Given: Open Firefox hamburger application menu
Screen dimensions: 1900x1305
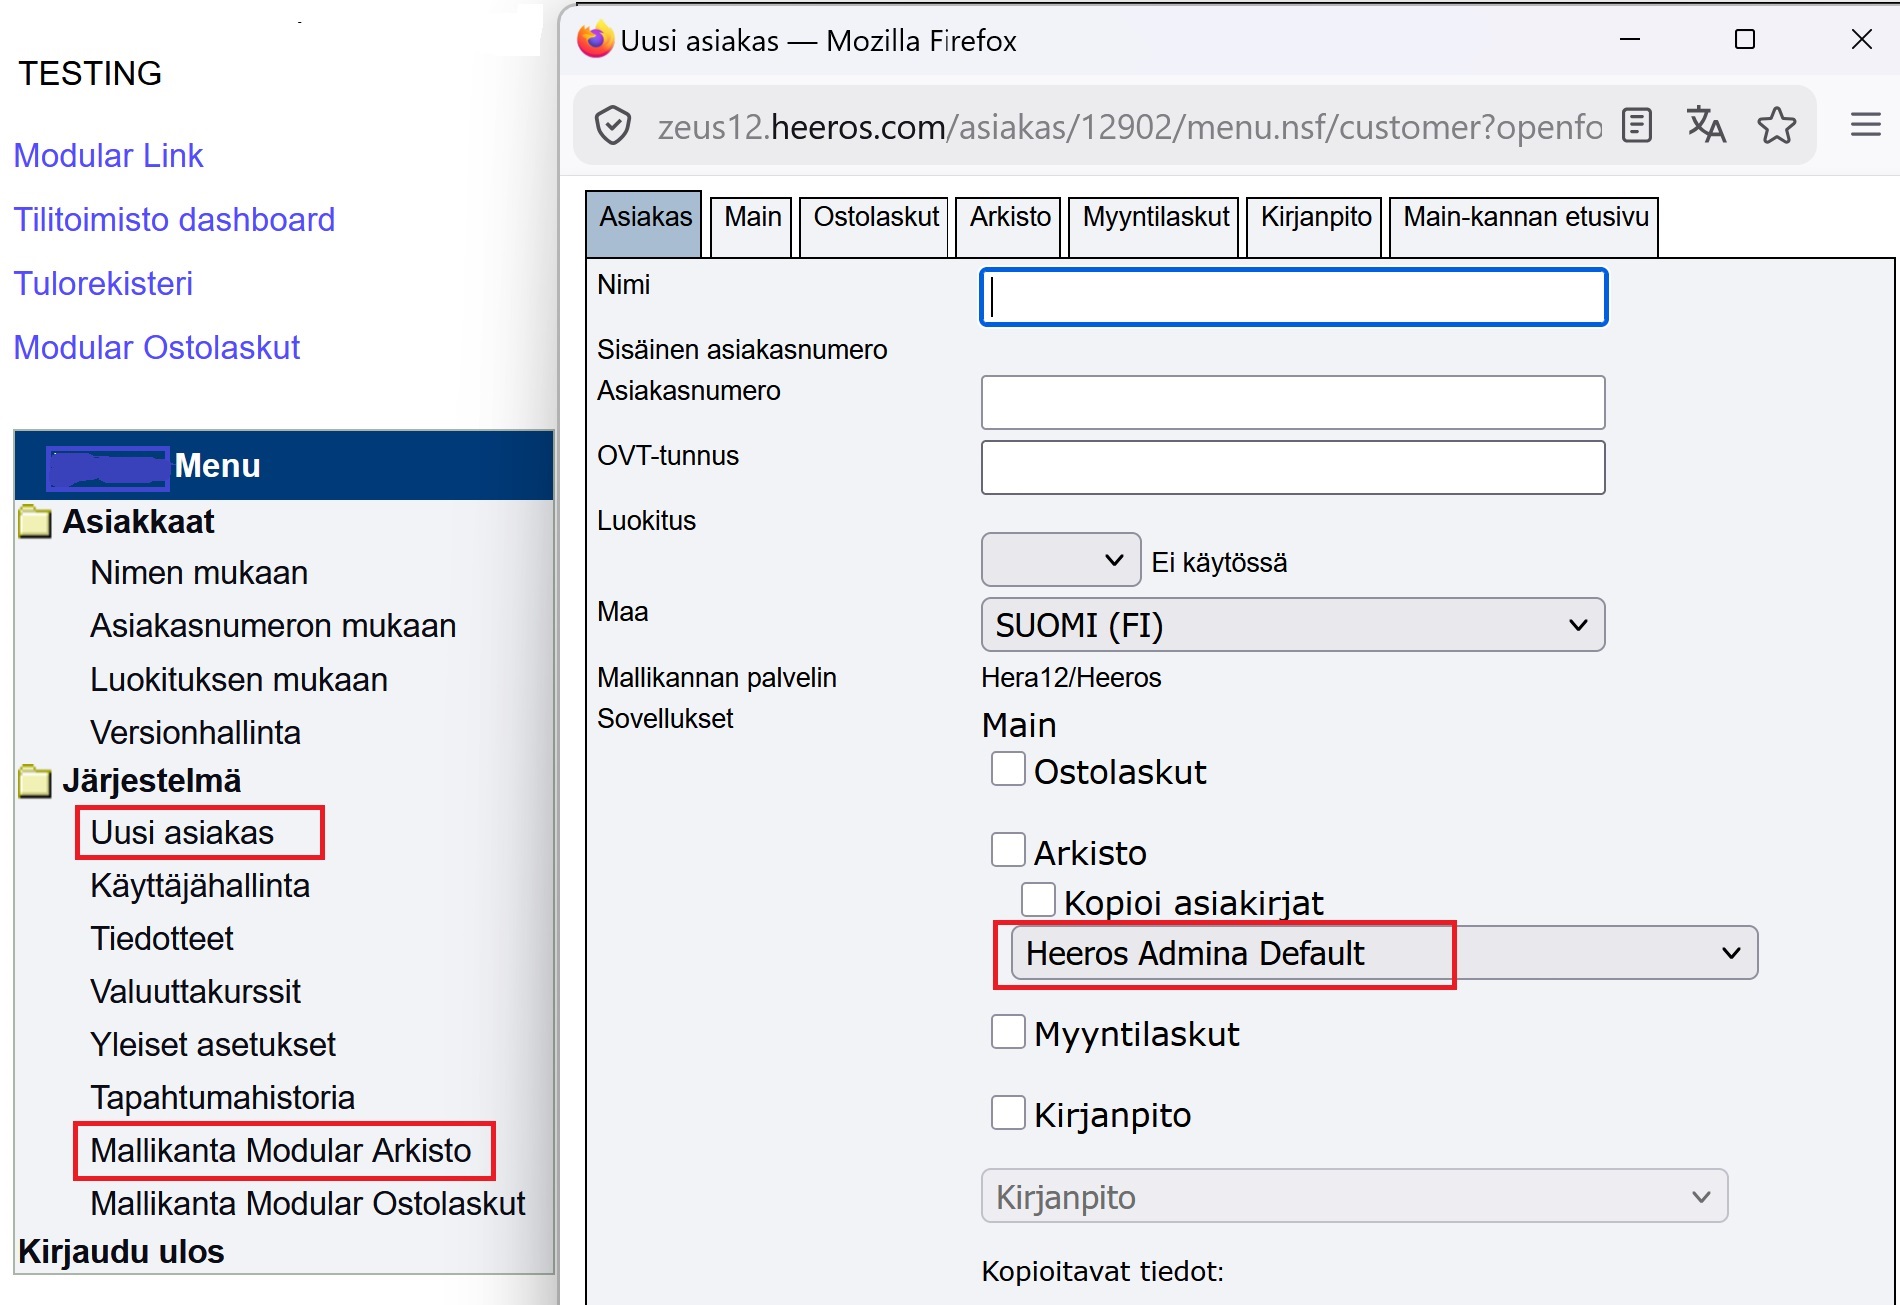Looking at the screenshot, I should 1865,126.
